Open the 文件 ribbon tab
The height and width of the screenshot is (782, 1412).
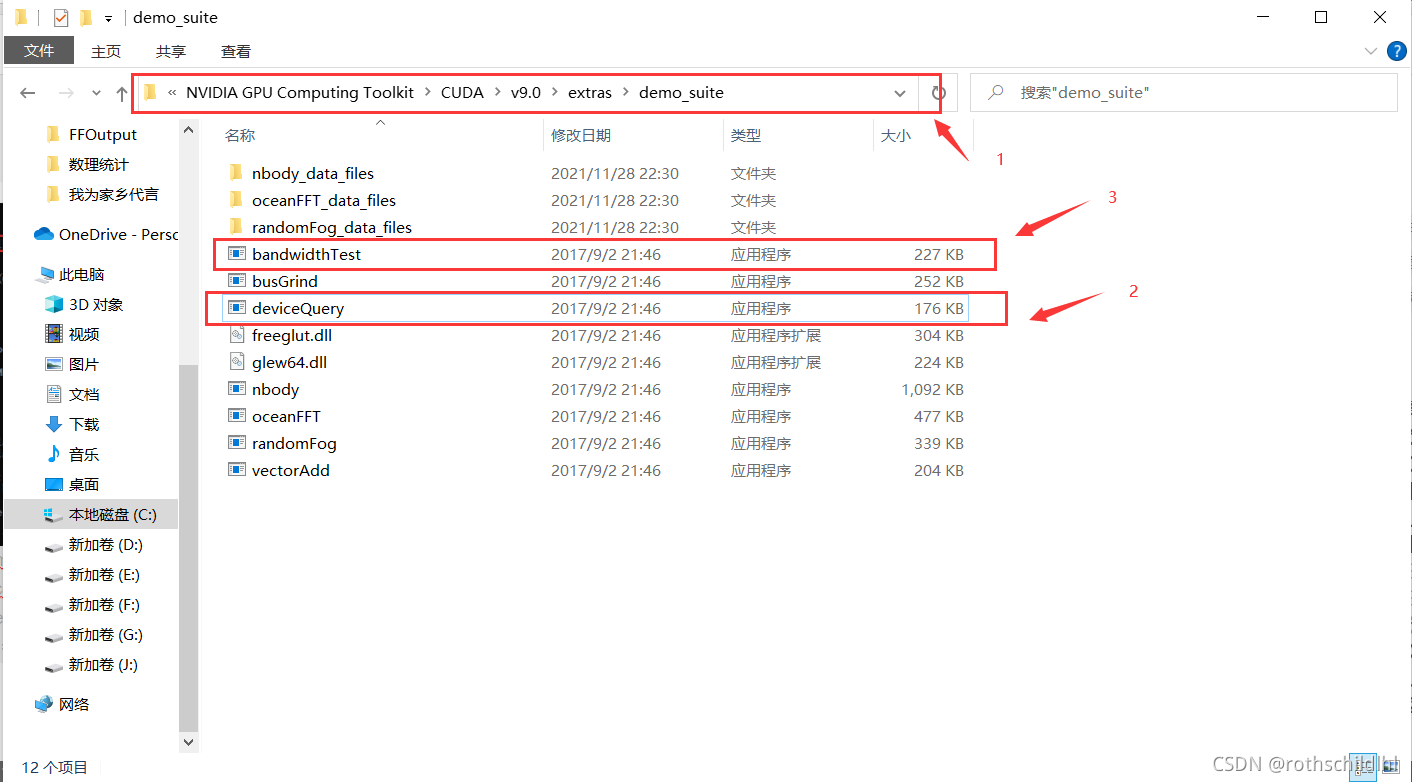pyautogui.click(x=39, y=51)
